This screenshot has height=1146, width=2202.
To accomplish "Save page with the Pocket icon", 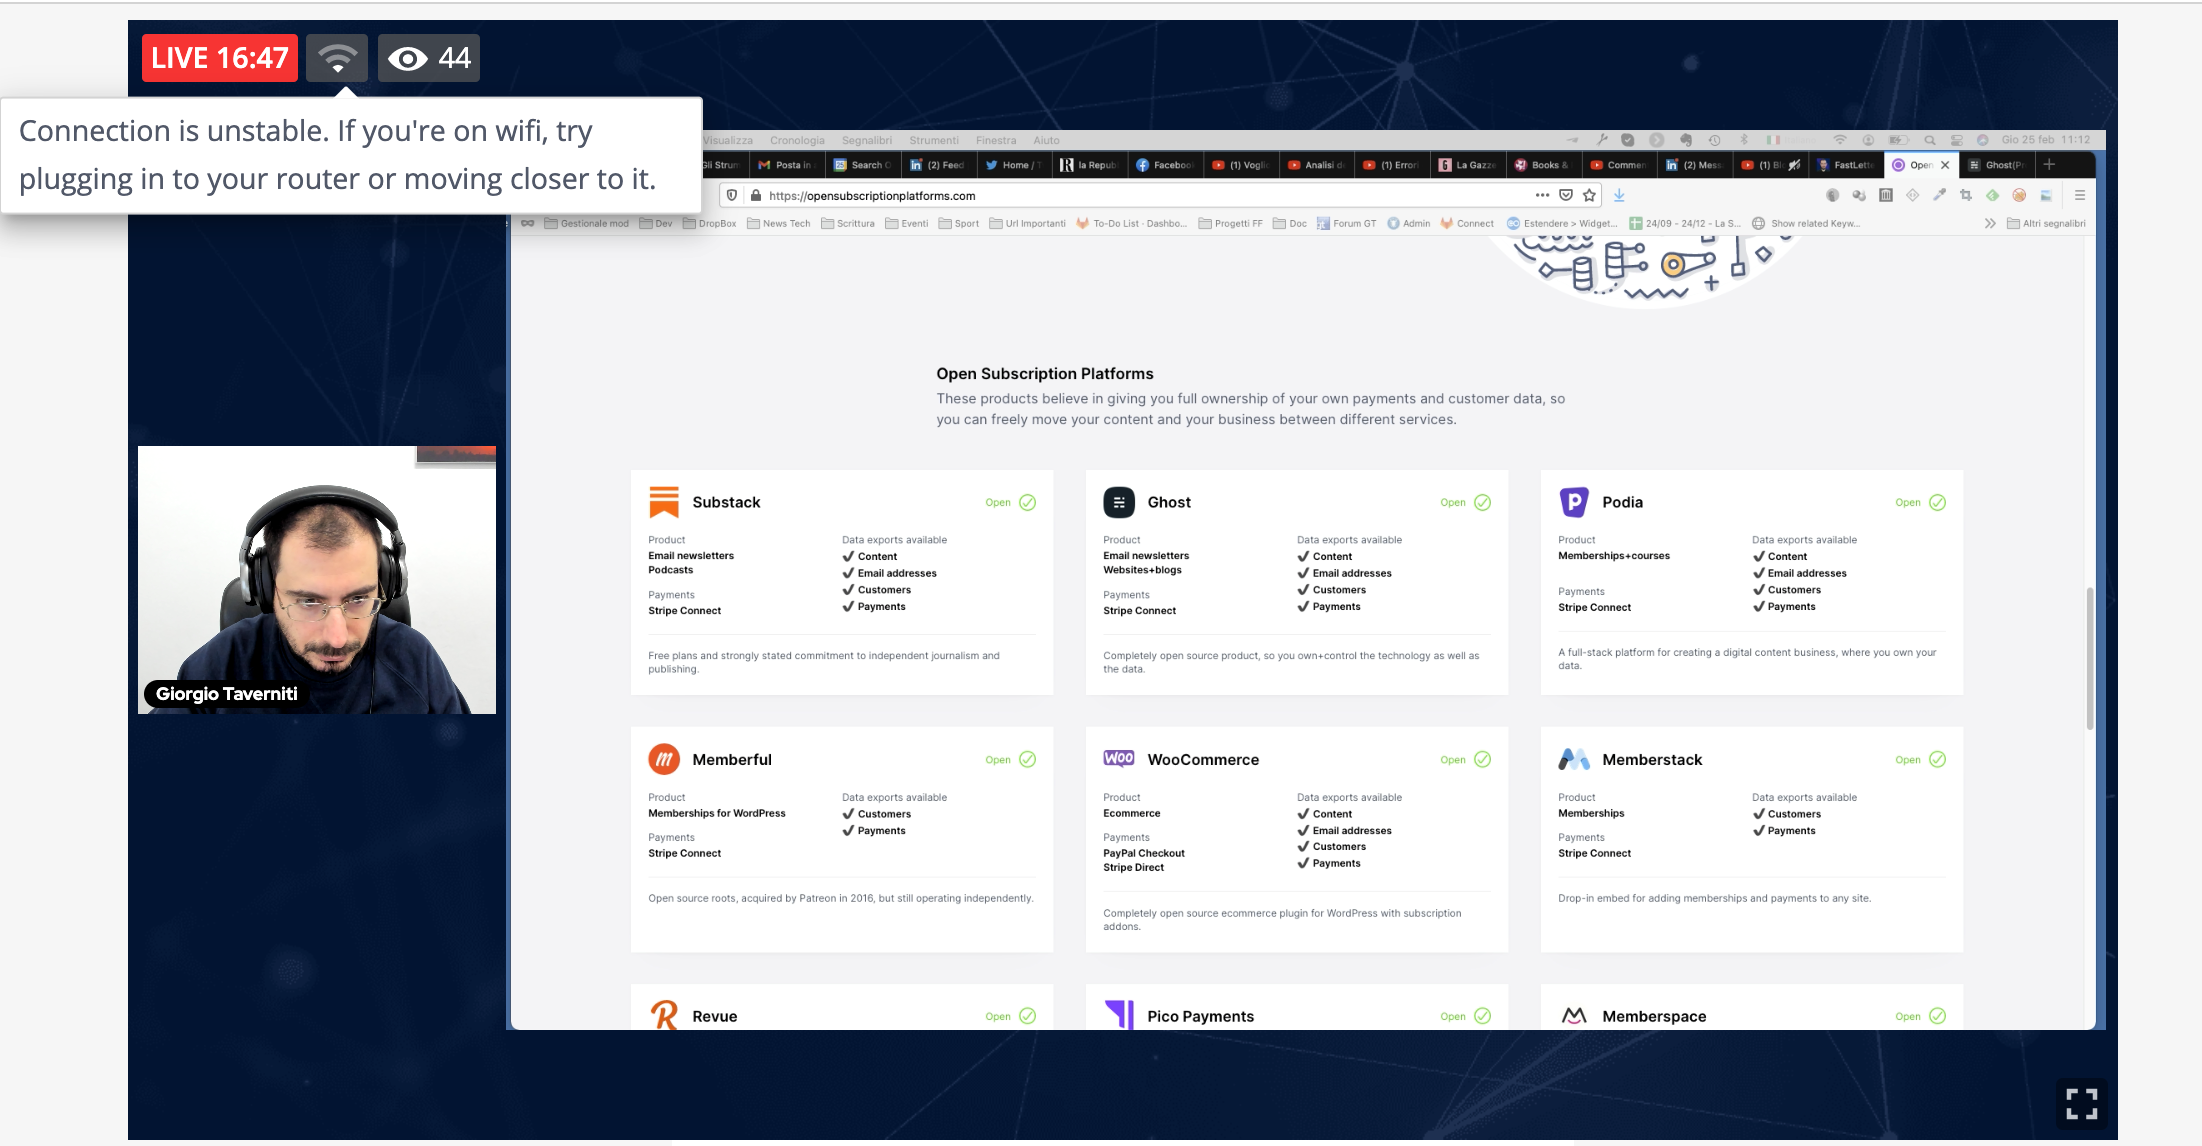I will (1566, 195).
